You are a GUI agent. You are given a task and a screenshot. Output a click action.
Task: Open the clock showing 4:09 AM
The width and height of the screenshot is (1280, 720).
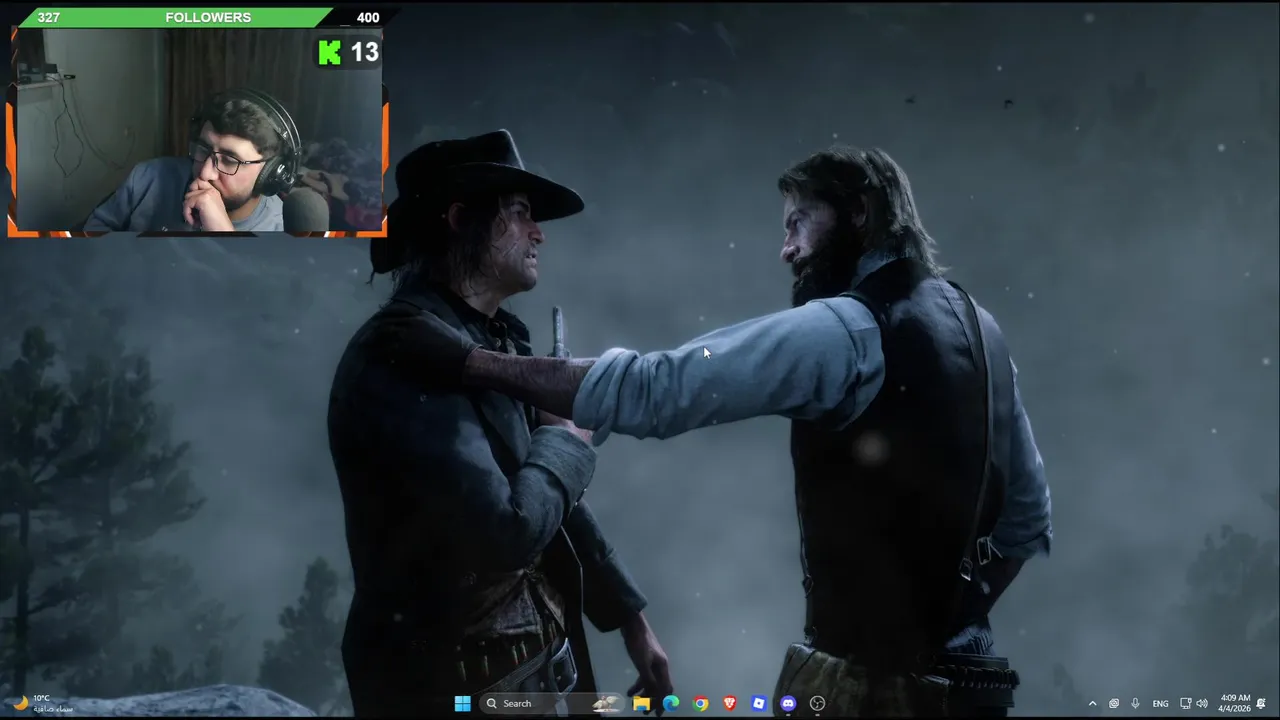coord(1235,703)
